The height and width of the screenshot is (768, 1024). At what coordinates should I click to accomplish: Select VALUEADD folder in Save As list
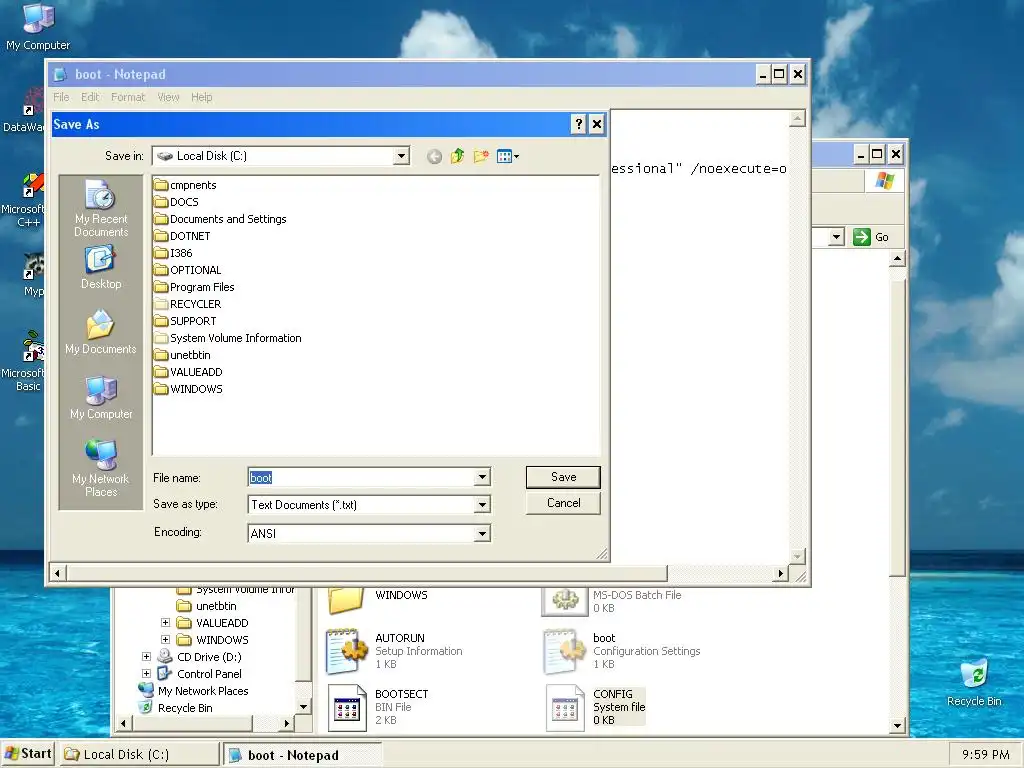189,372
